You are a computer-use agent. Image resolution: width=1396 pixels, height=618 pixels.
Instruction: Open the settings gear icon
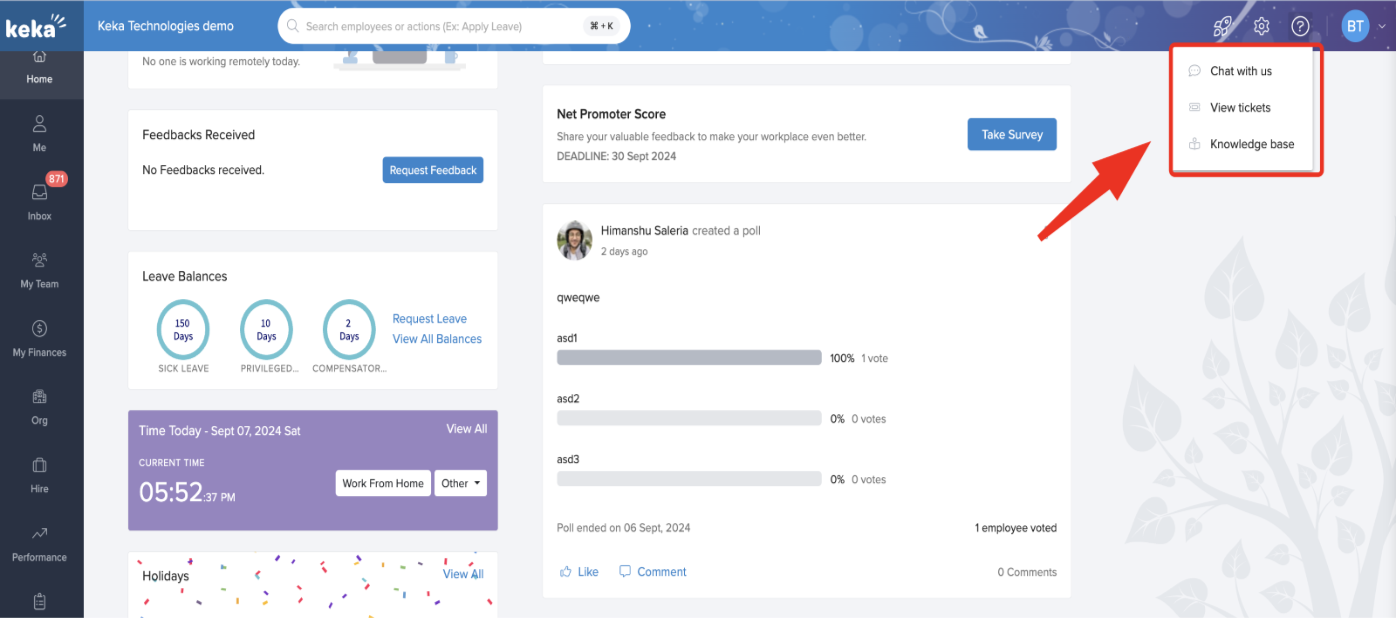(1261, 27)
